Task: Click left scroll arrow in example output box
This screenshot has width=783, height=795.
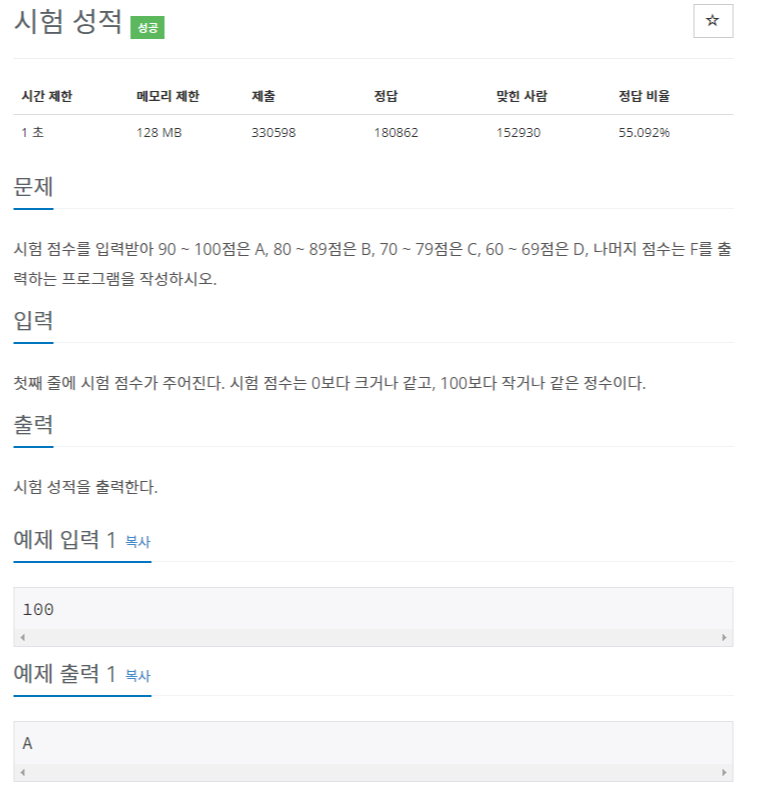Action: click(x=22, y=772)
